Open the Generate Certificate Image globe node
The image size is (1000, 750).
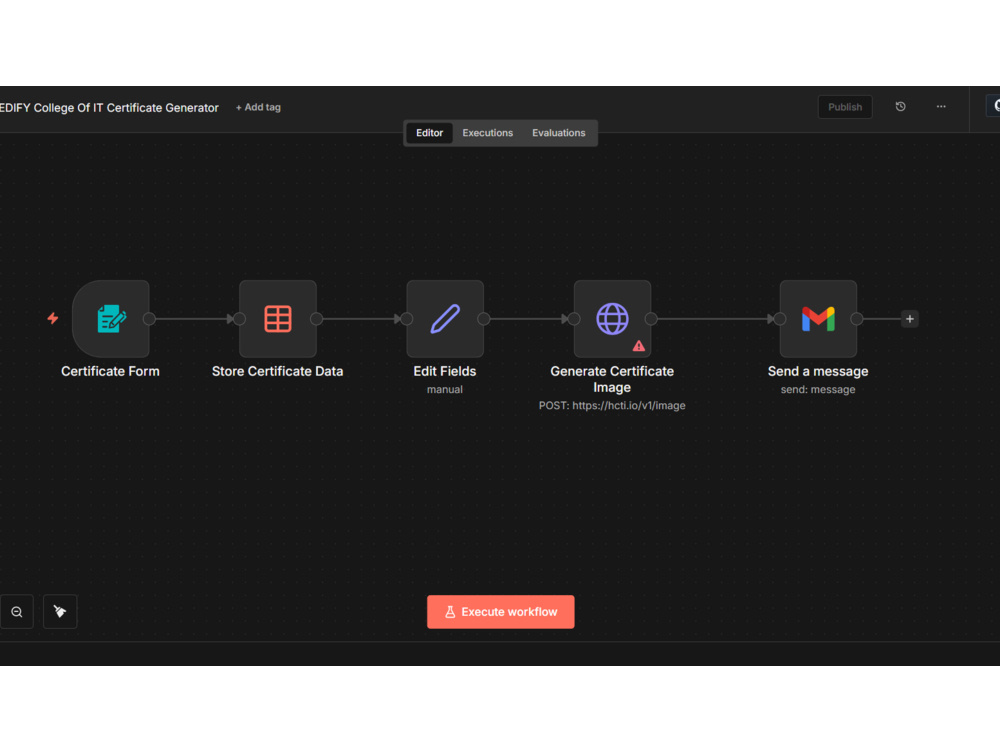pos(612,319)
